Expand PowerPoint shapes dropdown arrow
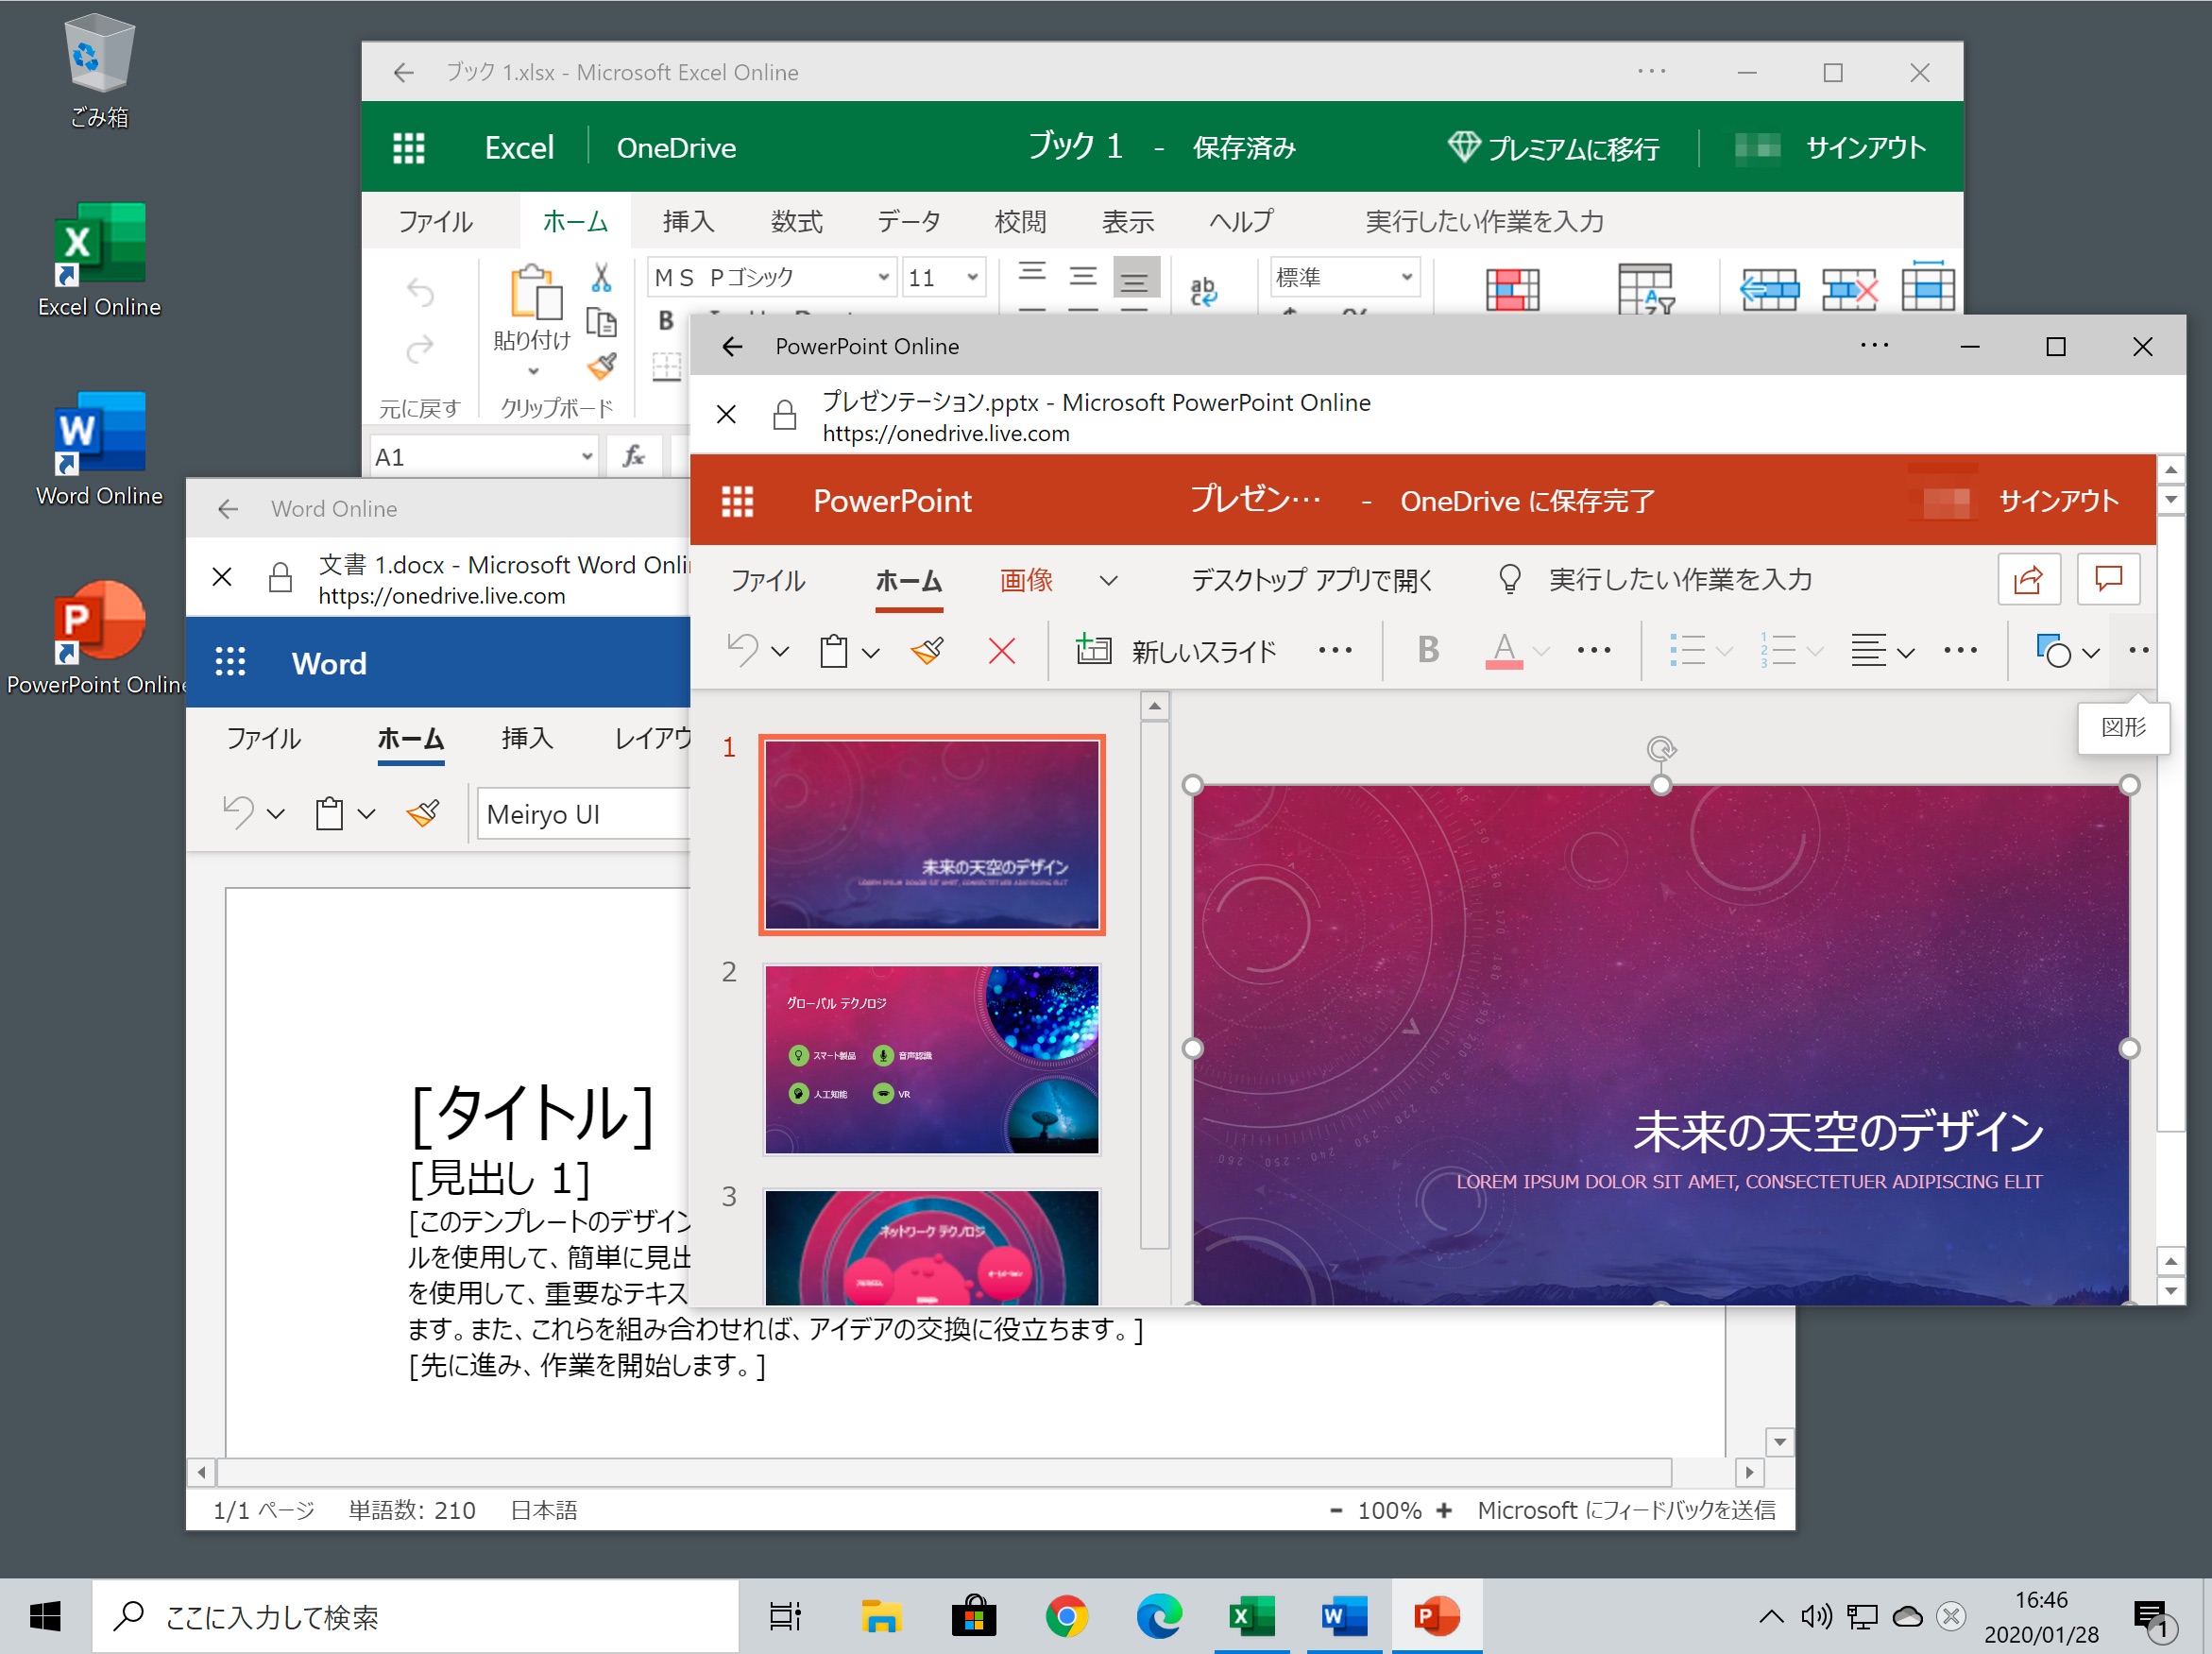The height and width of the screenshot is (1654, 2212). [2090, 653]
